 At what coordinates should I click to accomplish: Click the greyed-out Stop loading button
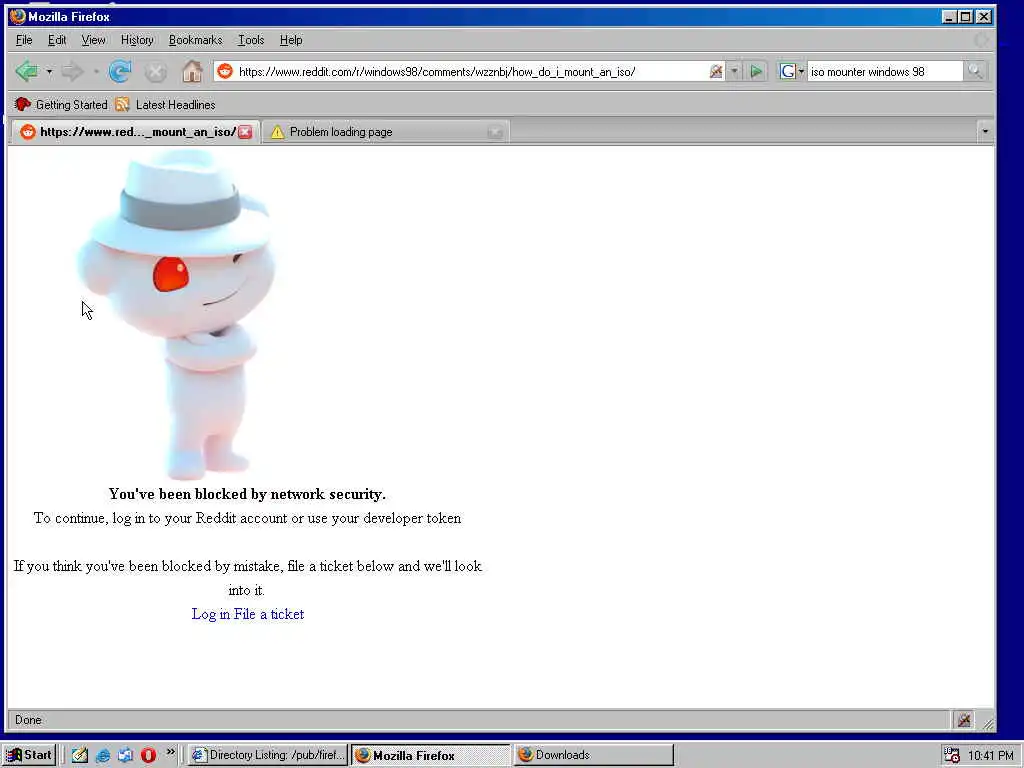(155, 71)
